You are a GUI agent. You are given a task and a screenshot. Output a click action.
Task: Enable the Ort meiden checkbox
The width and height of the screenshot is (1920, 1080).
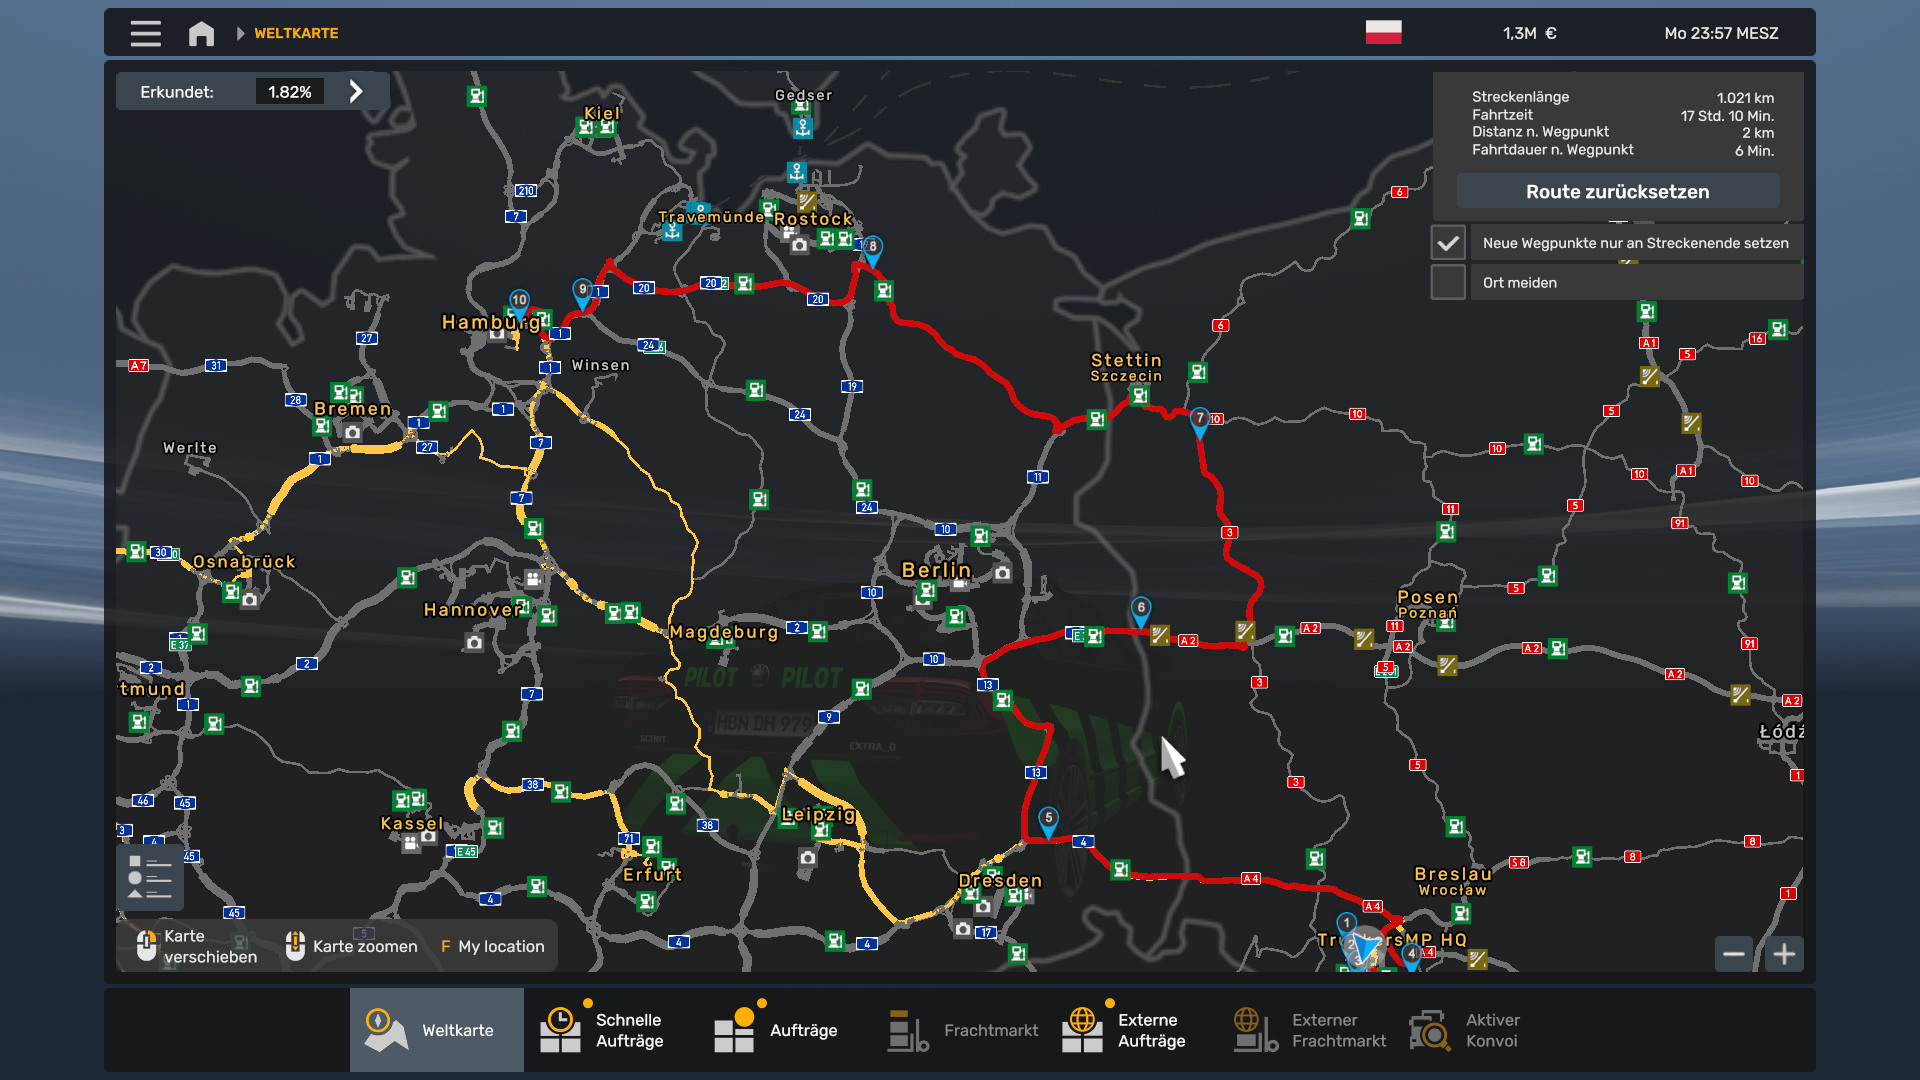(1448, 282)
